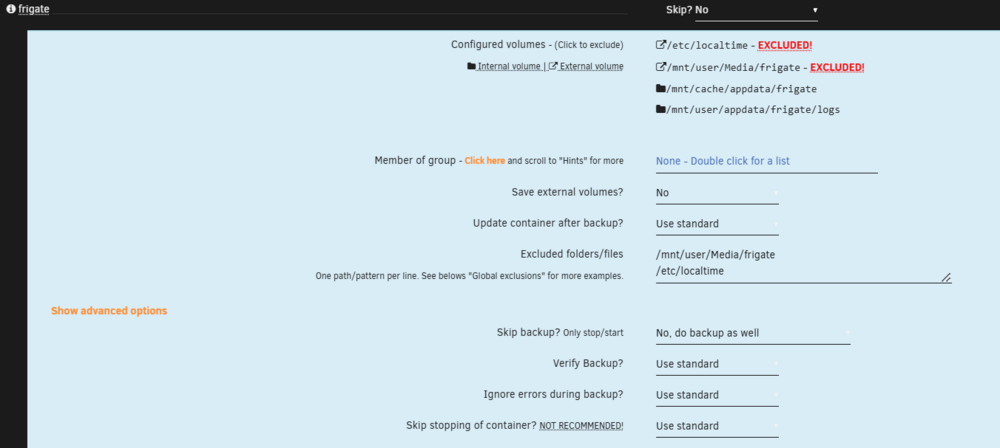This screenshot has height=448, width=1000.
Task: Click the Internal volume legend label
Action: click(x=509, y=66)
